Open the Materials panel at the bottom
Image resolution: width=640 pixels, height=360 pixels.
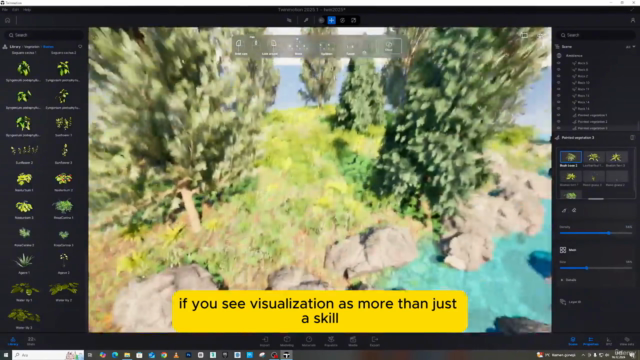coord(309,341)
